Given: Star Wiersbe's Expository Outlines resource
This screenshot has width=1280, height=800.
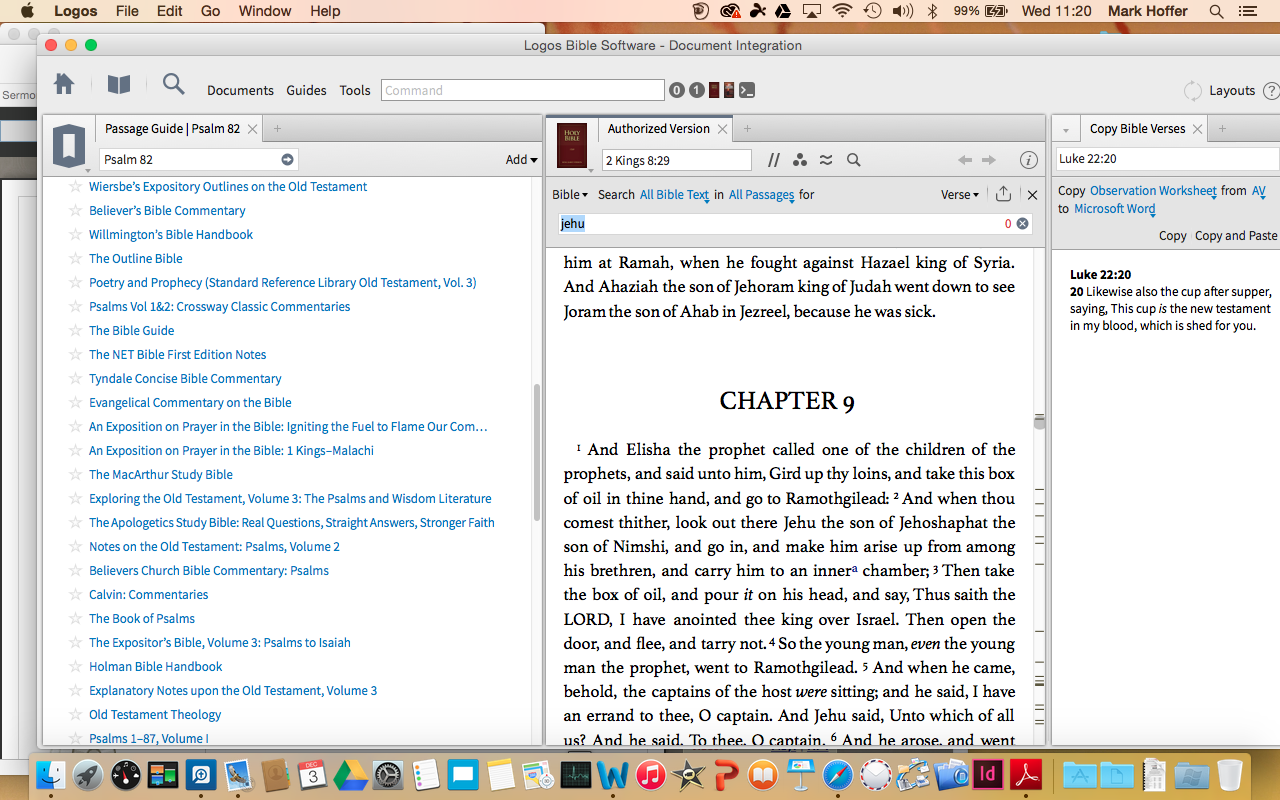Looking at the screenshot, I should pos(74,187).
